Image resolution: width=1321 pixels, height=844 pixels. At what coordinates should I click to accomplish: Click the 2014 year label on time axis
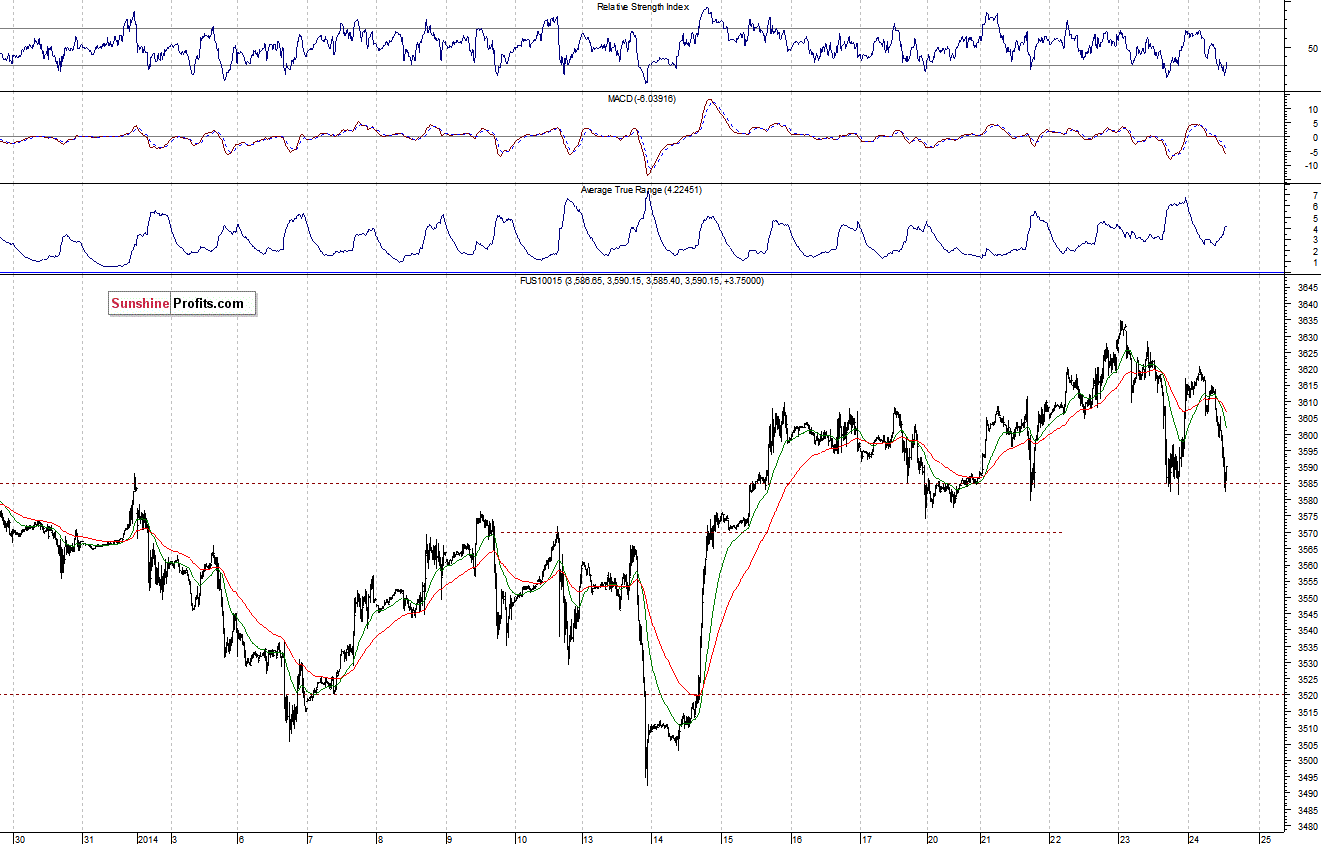click(x=149, y=838)
